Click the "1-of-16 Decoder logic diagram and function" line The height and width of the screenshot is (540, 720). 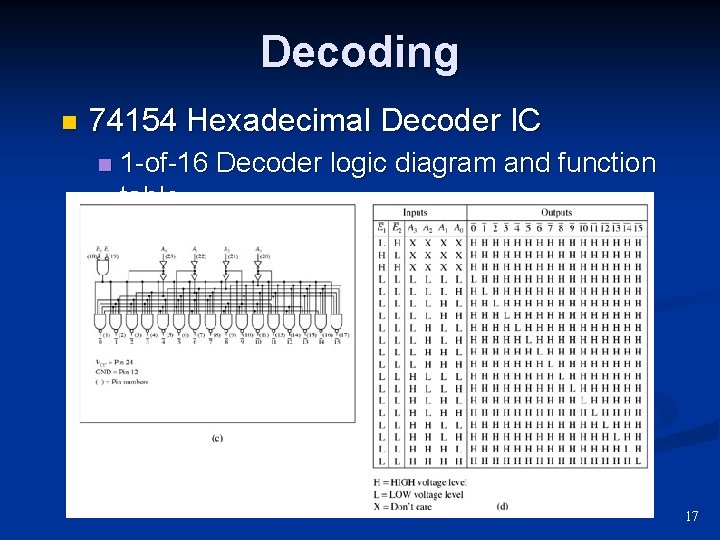(x=388, y=163)
